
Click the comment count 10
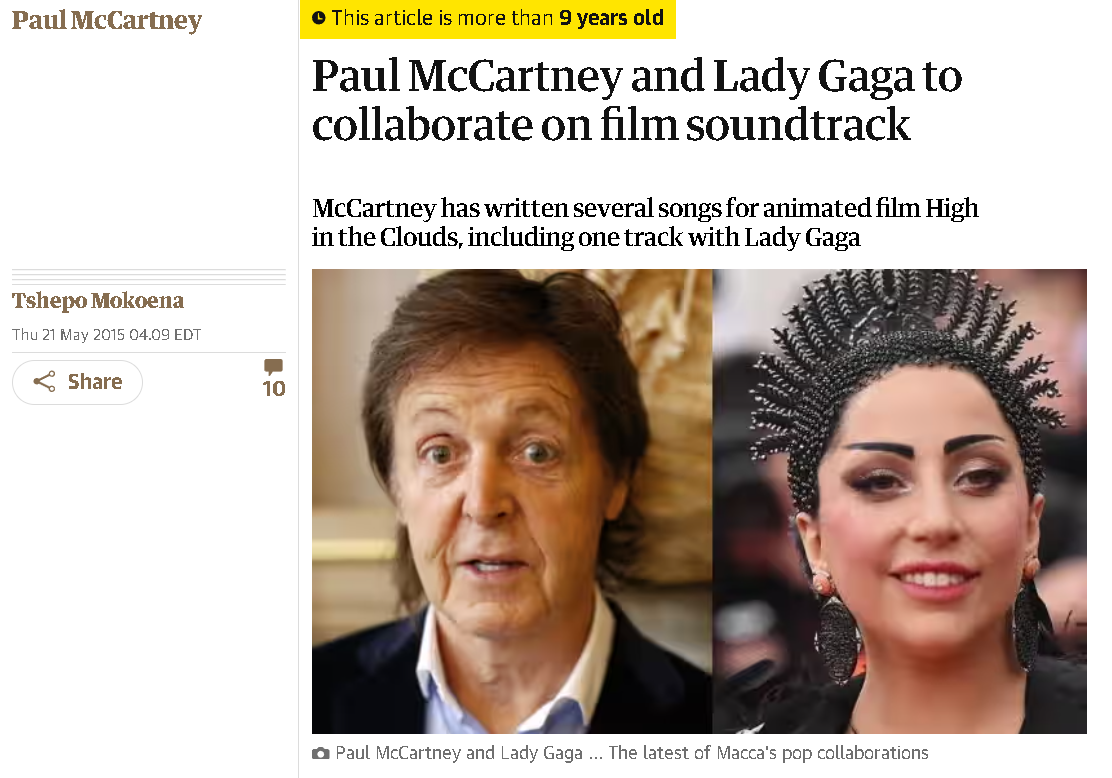[x=274, y=389]
